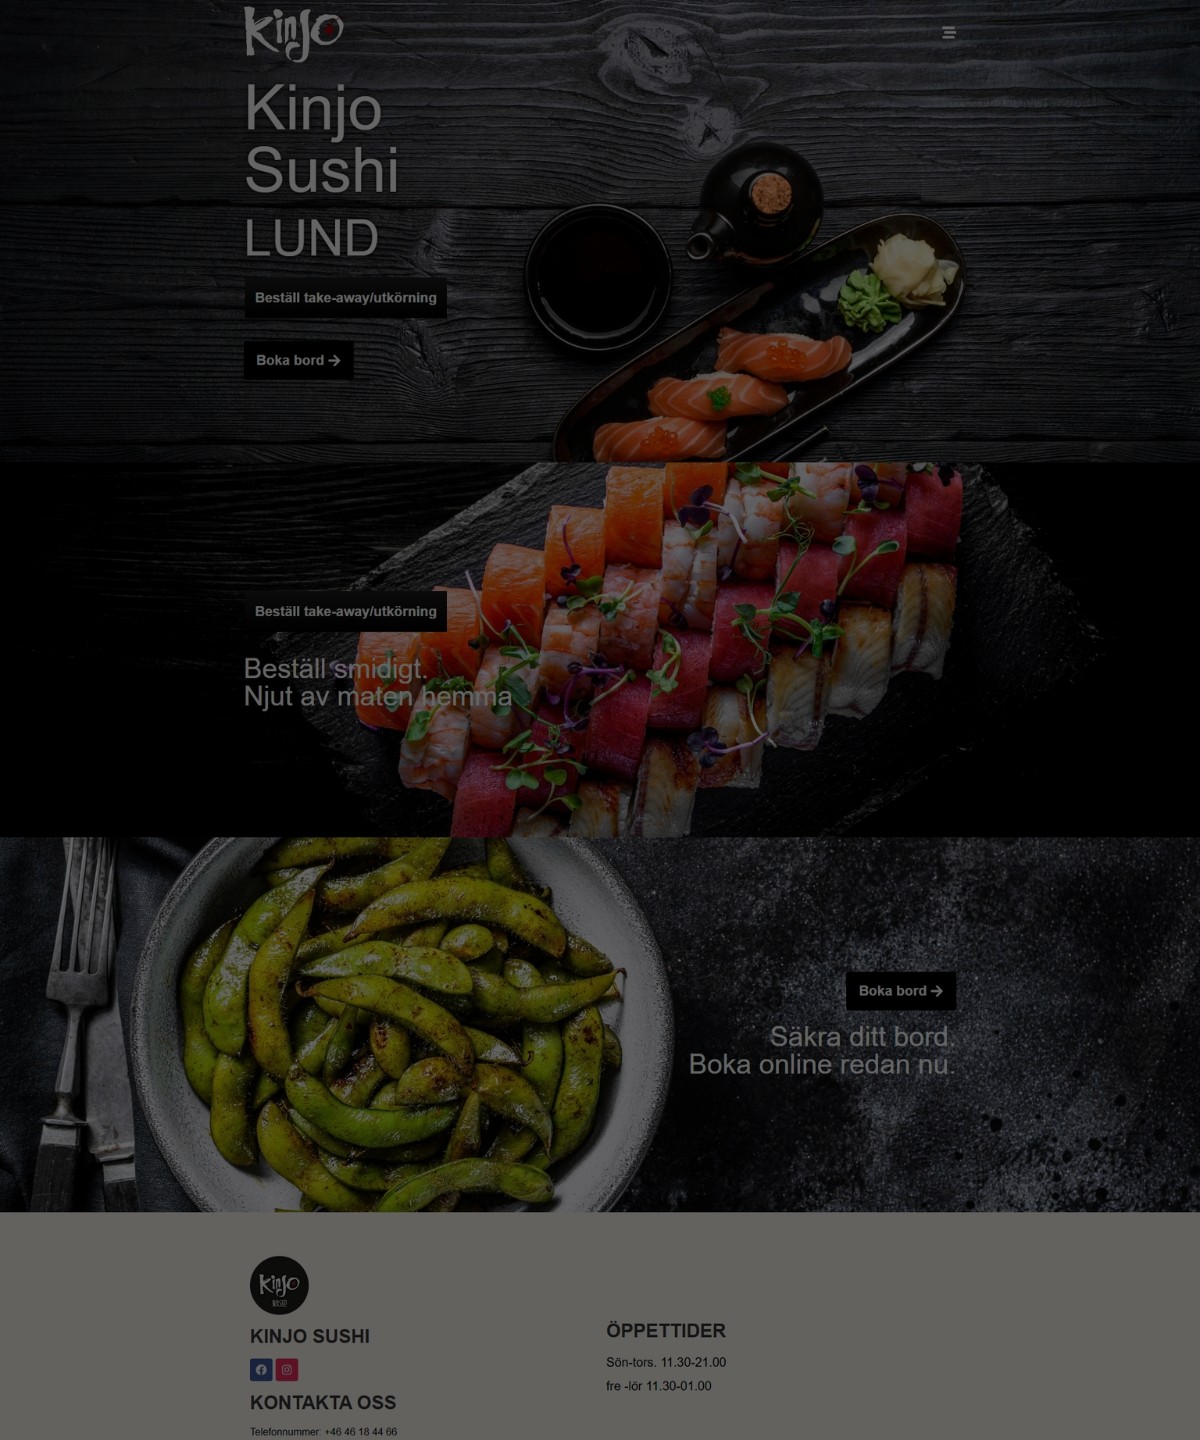Click the LUND heading text

(312, 239)
